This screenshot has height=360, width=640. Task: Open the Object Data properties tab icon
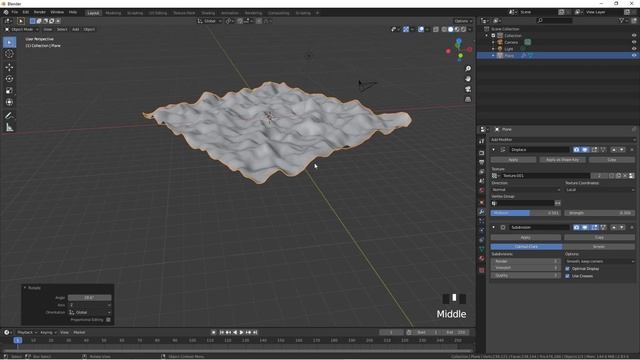click(x=482, y=249)
